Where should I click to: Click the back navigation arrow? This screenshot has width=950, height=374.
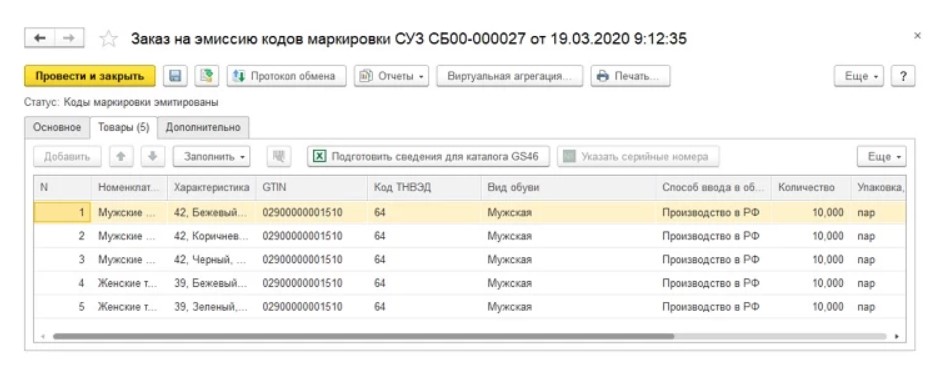click(40, 38)
